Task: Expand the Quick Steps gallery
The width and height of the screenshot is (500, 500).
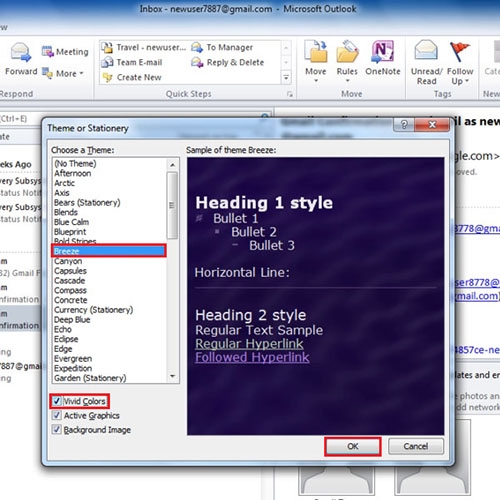Action: click(286, 78)
